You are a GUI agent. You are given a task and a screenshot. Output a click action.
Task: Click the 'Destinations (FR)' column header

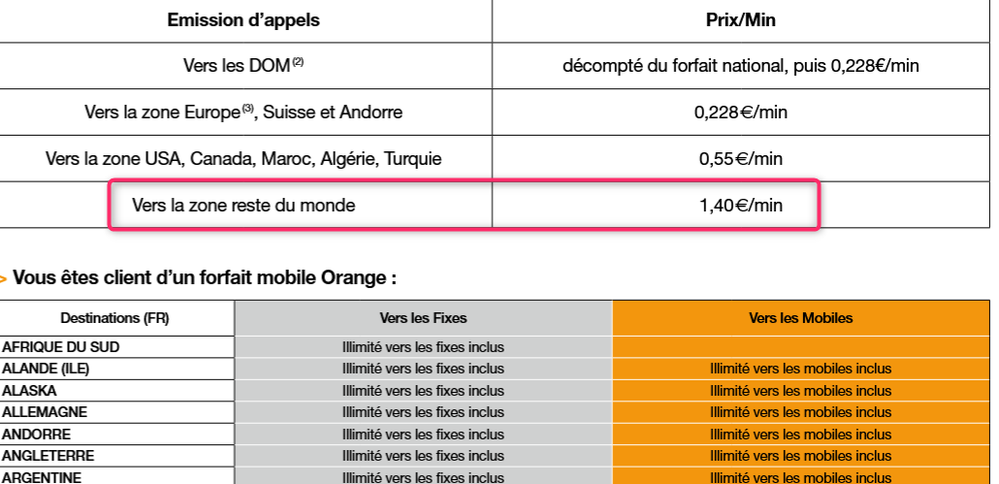(x=115, y=318)
